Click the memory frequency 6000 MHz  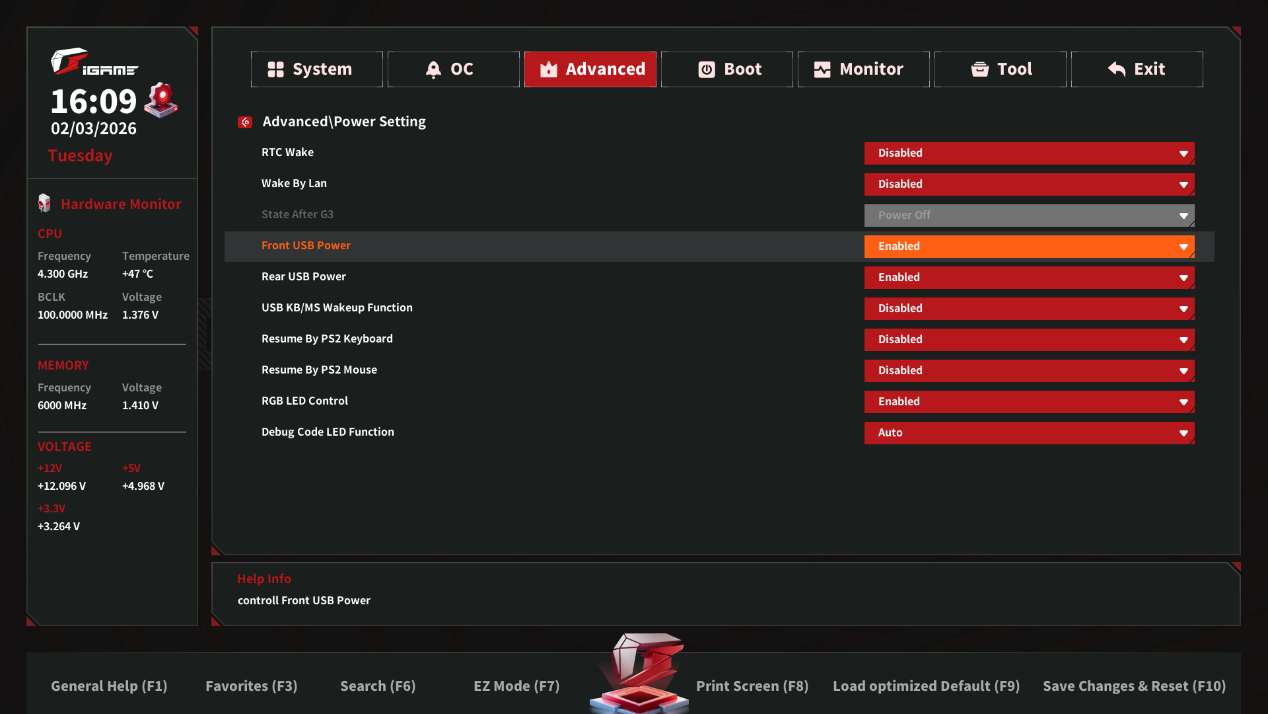[x=62, y=406]
